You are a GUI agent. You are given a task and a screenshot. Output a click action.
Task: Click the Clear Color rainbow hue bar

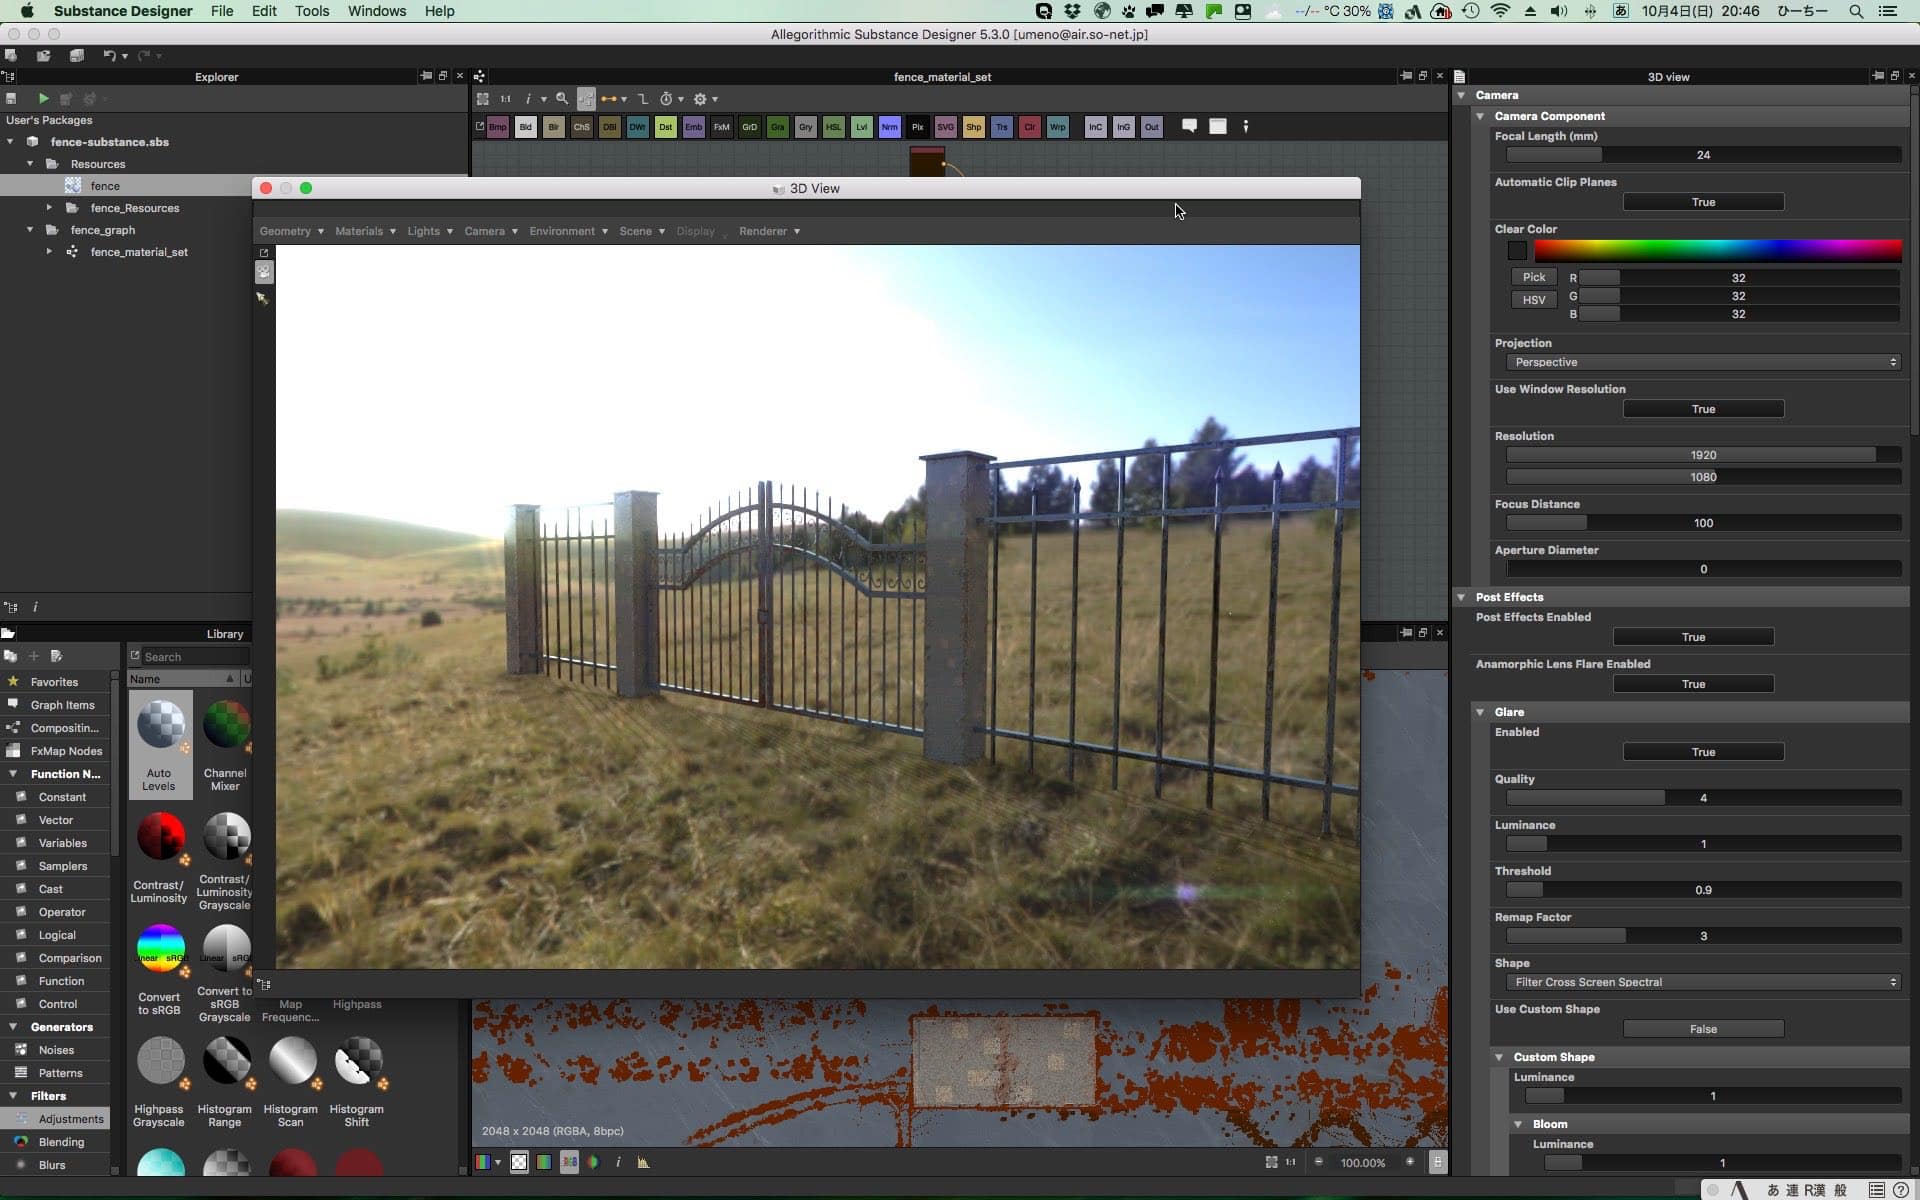(x=1717, y=250)
